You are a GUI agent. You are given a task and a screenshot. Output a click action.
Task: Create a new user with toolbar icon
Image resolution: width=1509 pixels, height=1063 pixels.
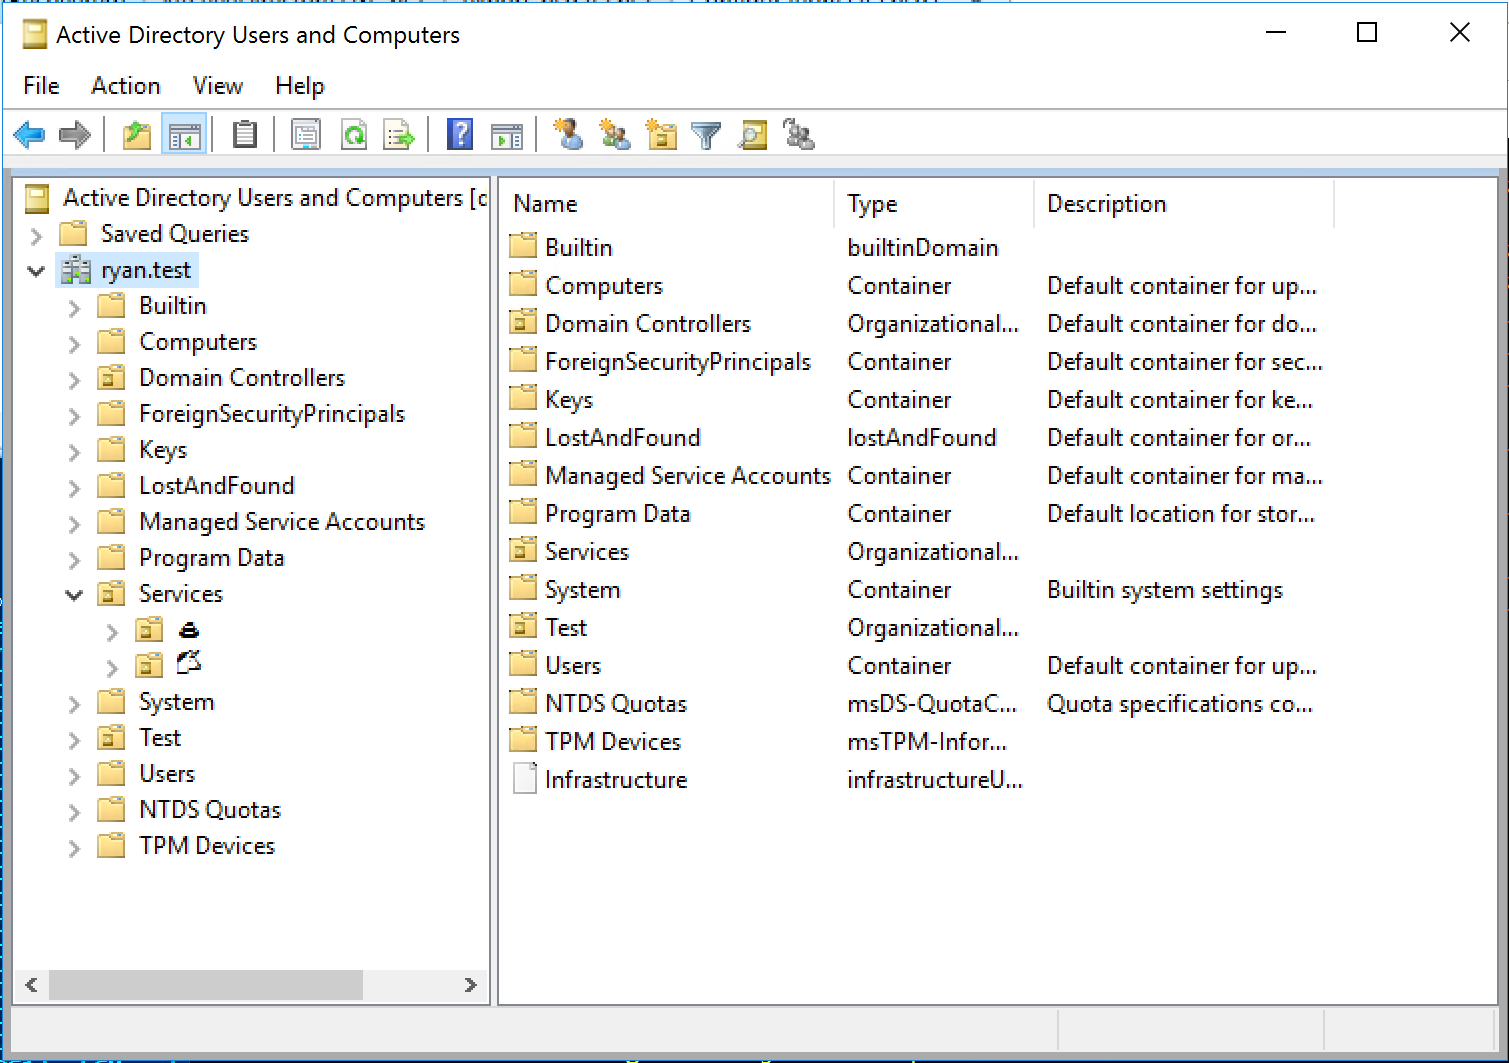click(x=569, y=134)
